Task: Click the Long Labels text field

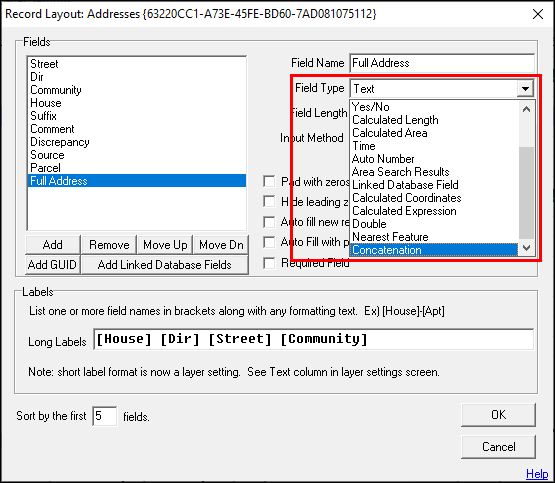Action: (x=314, y=339)
